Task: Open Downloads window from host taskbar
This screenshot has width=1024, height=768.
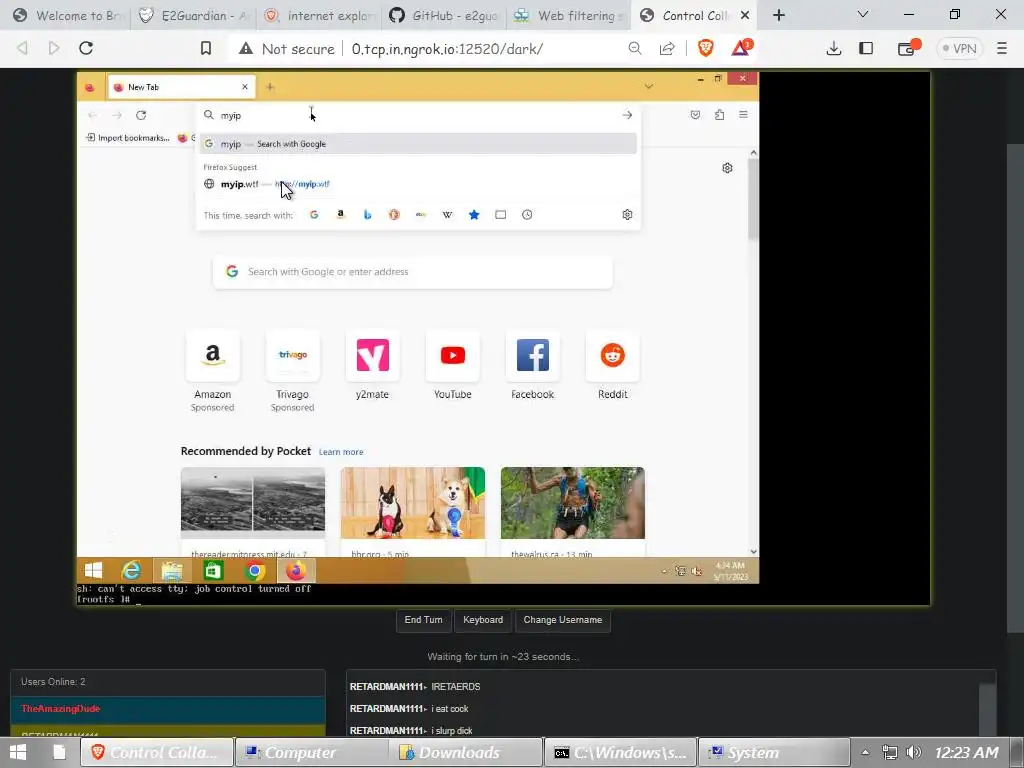Action: (466, 753)
